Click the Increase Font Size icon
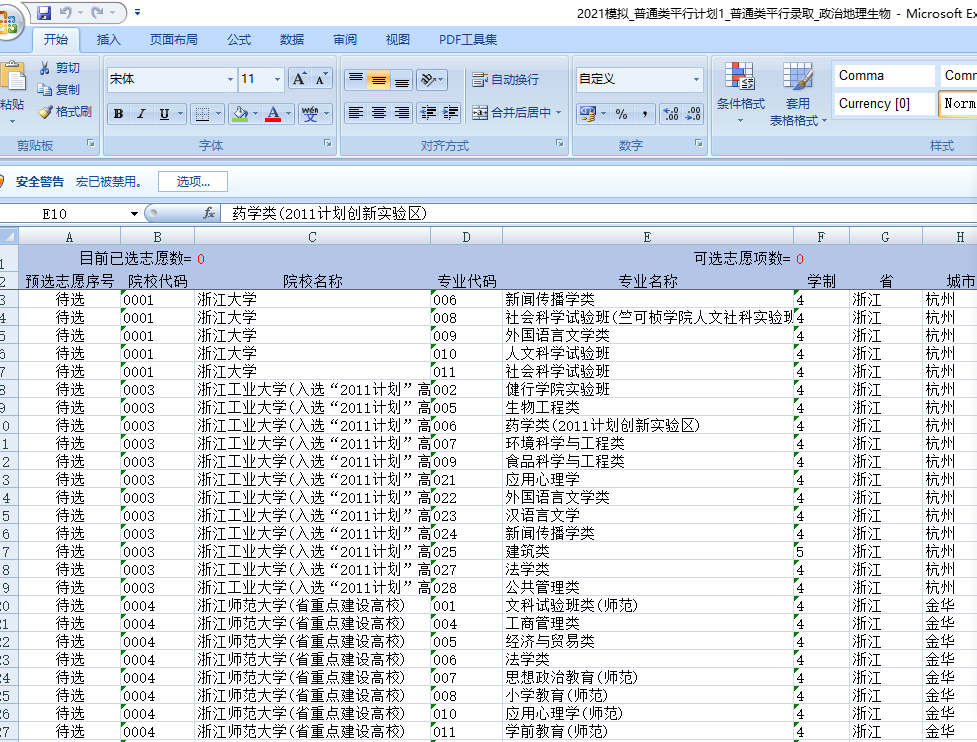The width and height of the screenshot is (977, 742). click(299, 79)
